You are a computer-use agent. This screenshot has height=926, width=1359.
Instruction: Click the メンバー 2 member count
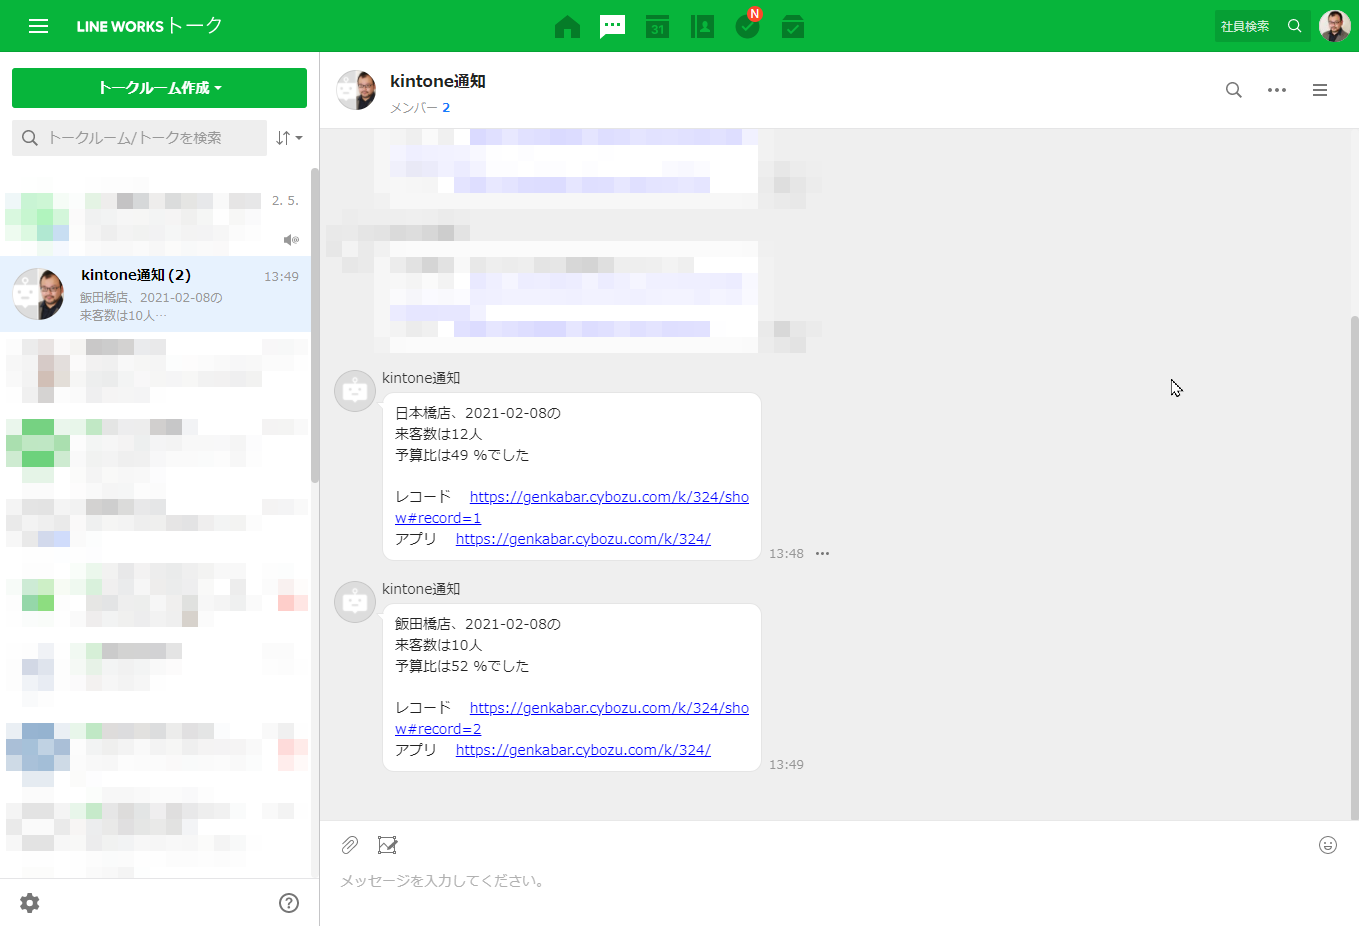pyautogui.click(x=420, y=108)
